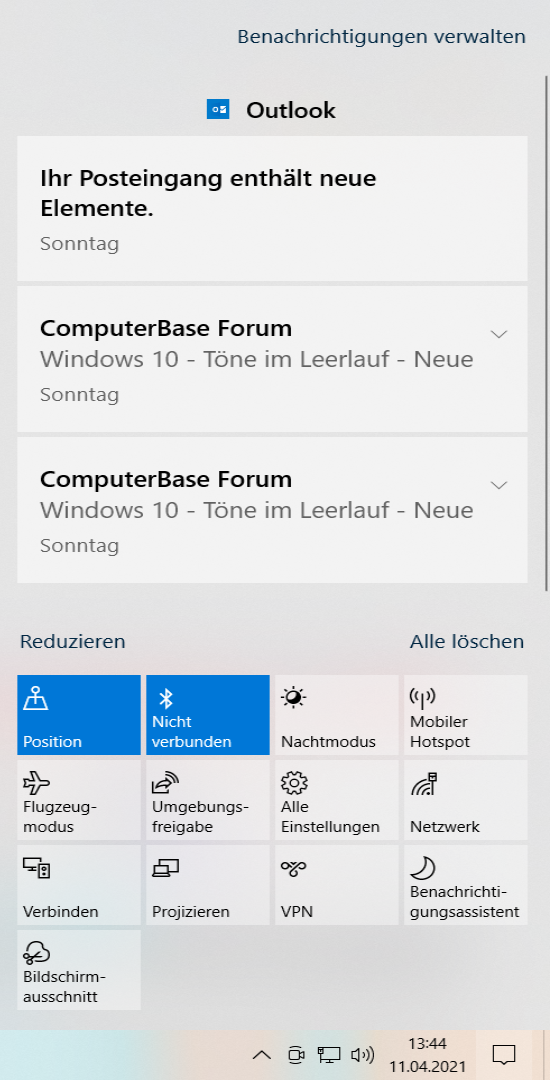Toggle Umgebungsfreigabe tile

click(208, 800)
